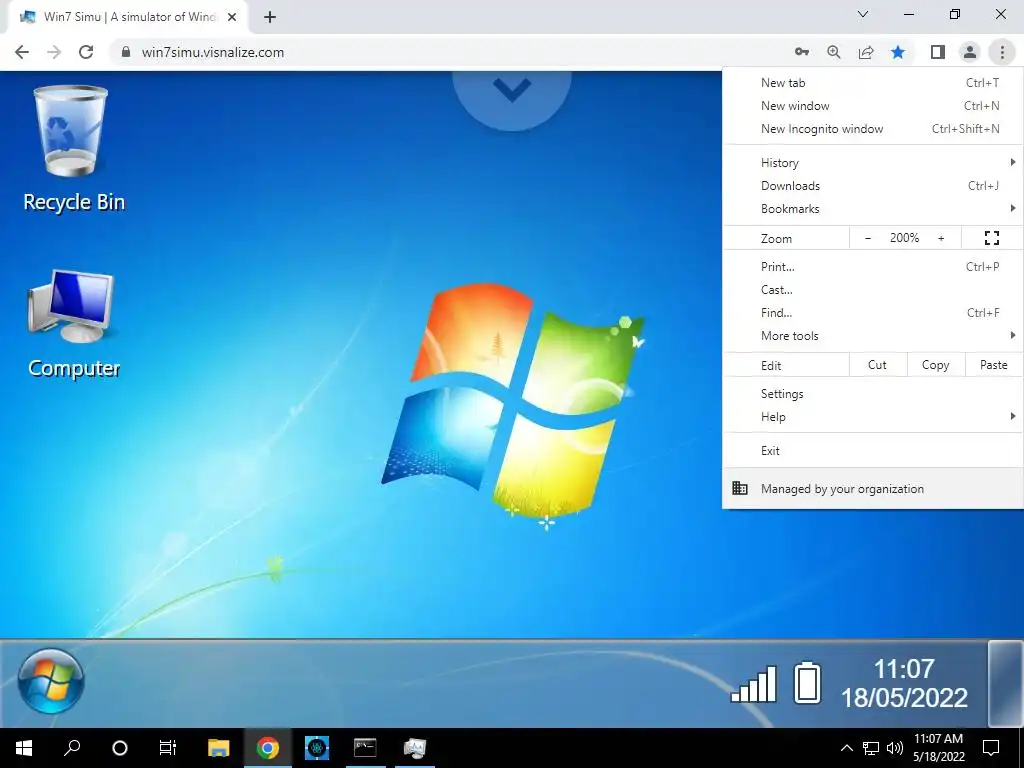Click the blue atom-logo taskbar app

(317, 748)
